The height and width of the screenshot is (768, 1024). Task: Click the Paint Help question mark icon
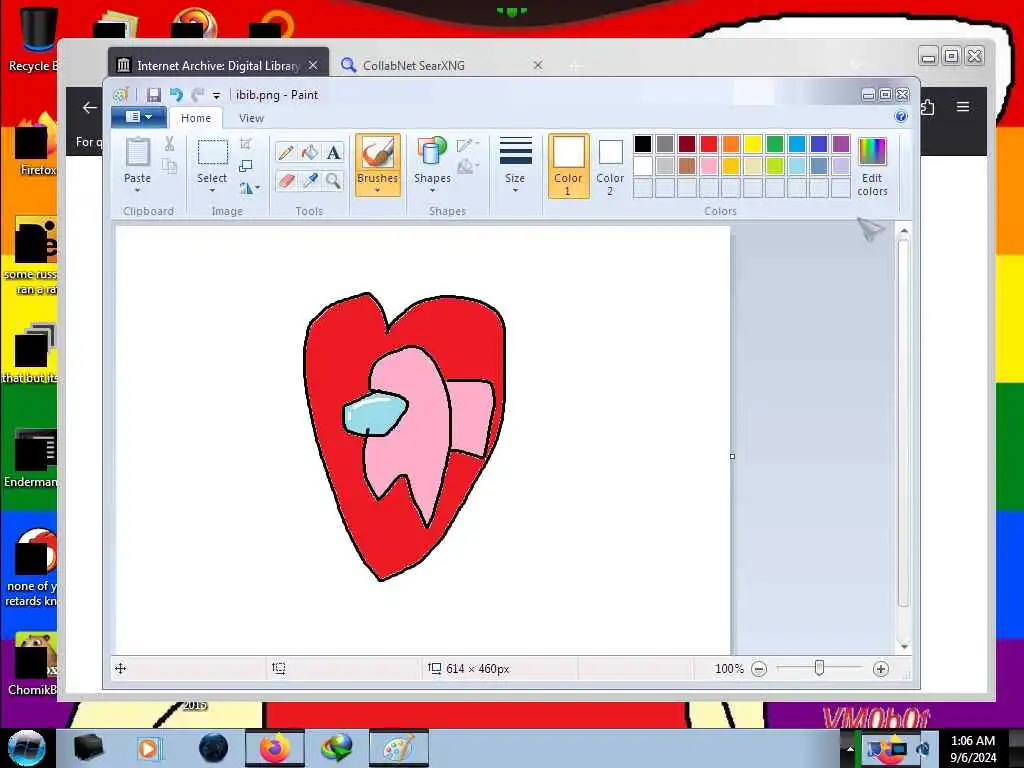point(901,117)
